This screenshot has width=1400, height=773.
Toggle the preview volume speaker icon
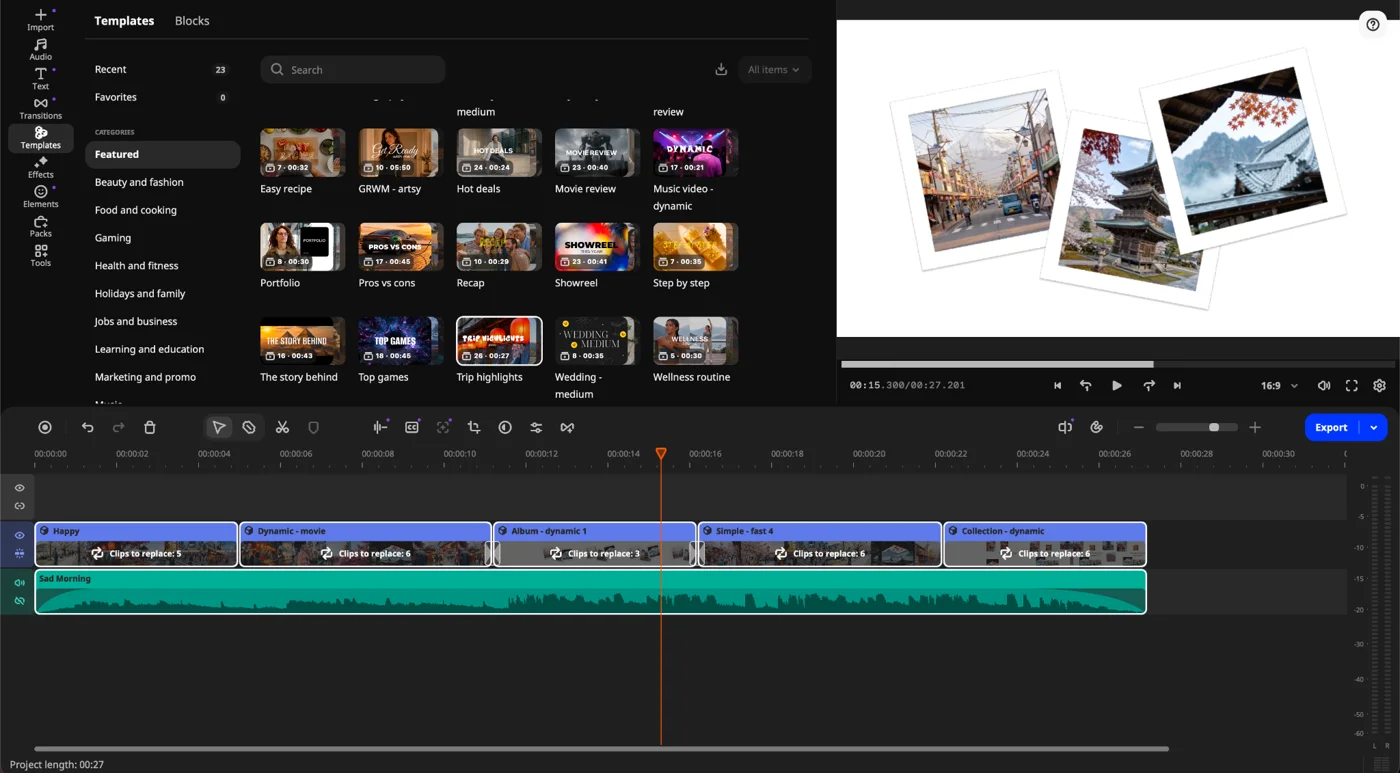[1324, 386]
